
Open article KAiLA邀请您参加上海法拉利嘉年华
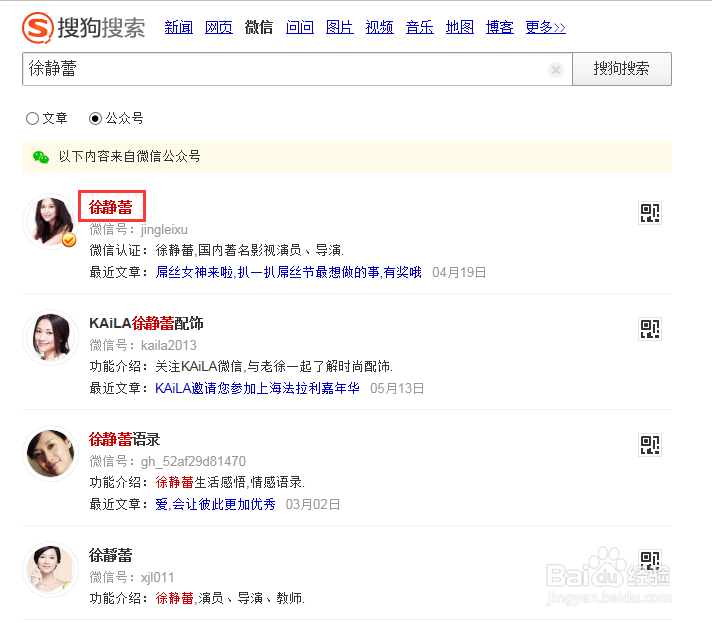257,388
